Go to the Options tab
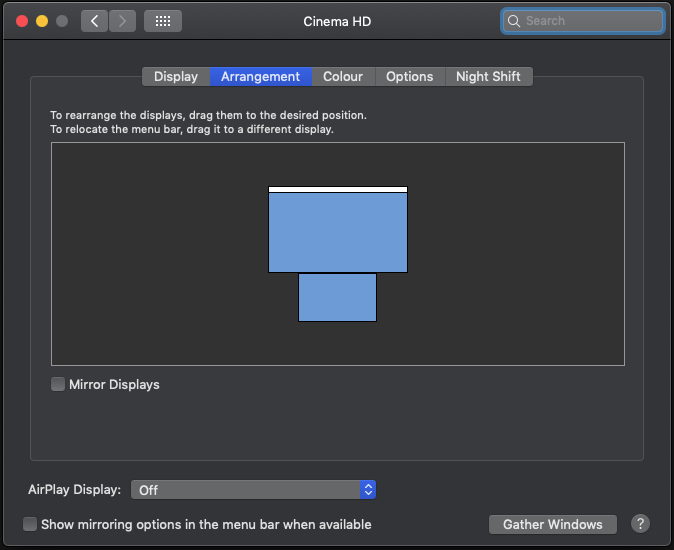Image resolution: width=674 pixels, height=550 pixels. (410, 77)
